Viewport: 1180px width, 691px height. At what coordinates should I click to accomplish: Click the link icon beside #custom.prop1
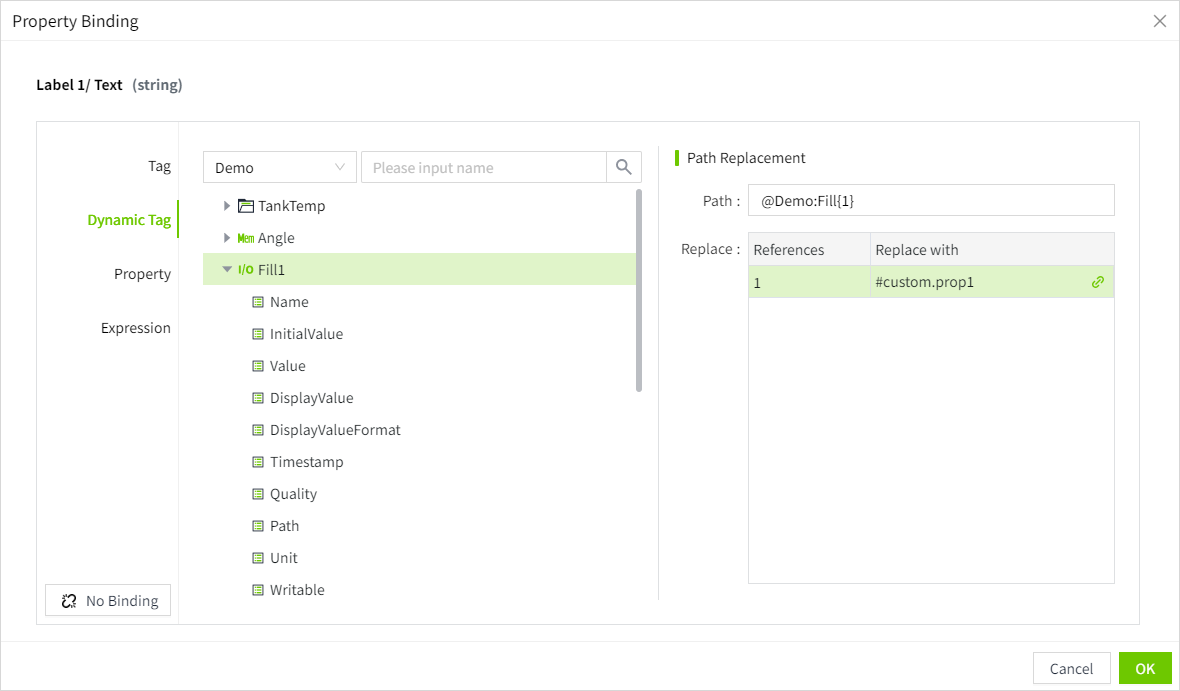(1097, 282)
